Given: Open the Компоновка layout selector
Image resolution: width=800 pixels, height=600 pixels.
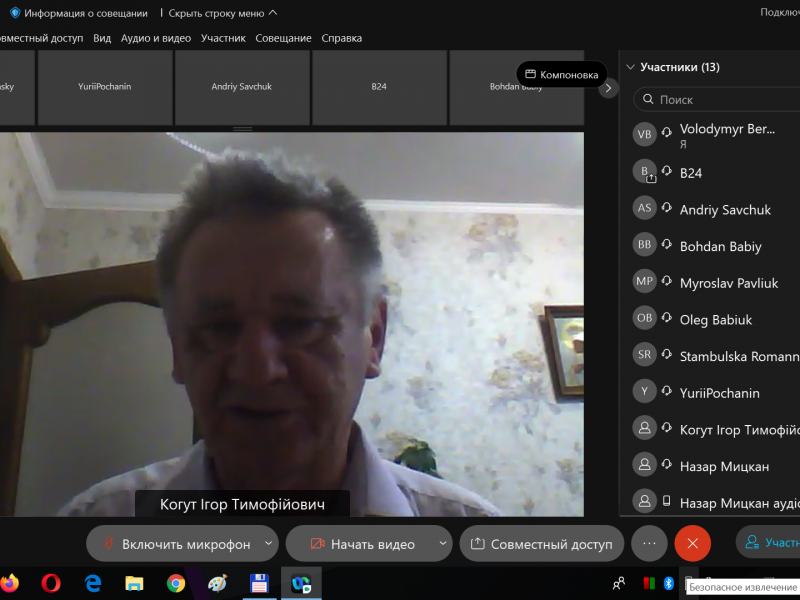Looking at the screenshot, I should pyautogui.click(x=562, y=75).
